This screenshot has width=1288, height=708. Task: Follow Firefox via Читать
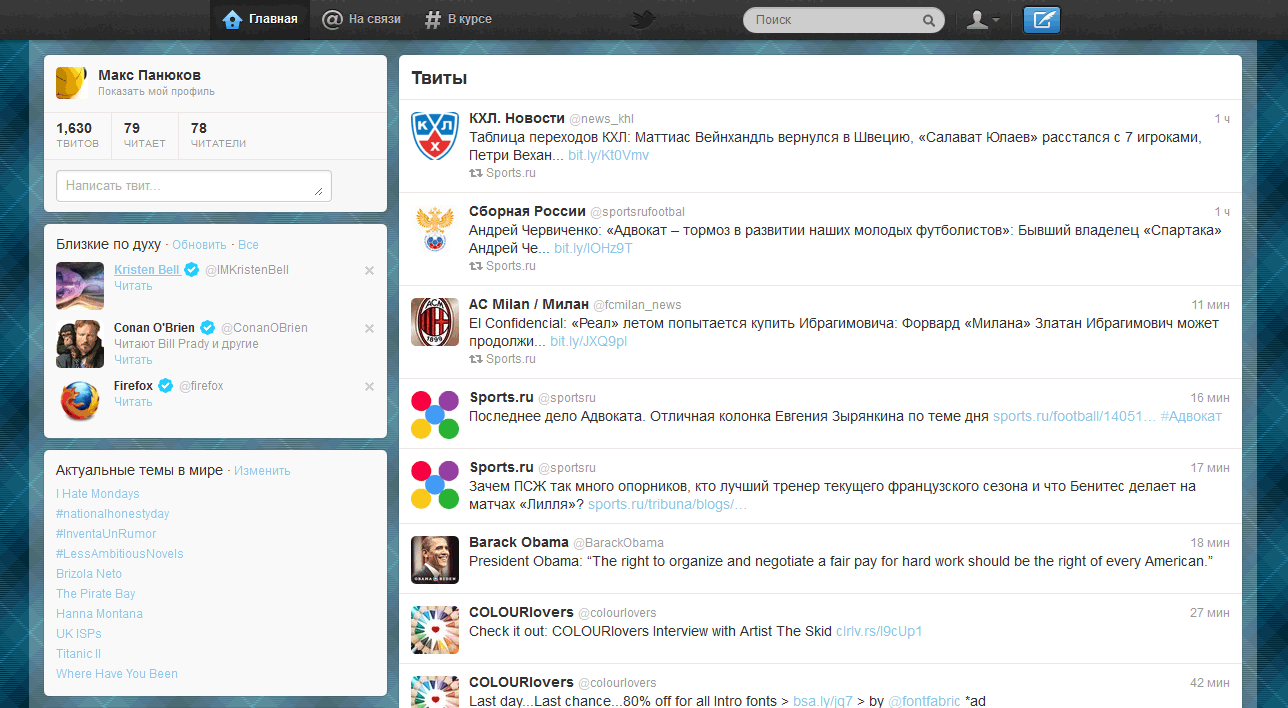[133, 402]
